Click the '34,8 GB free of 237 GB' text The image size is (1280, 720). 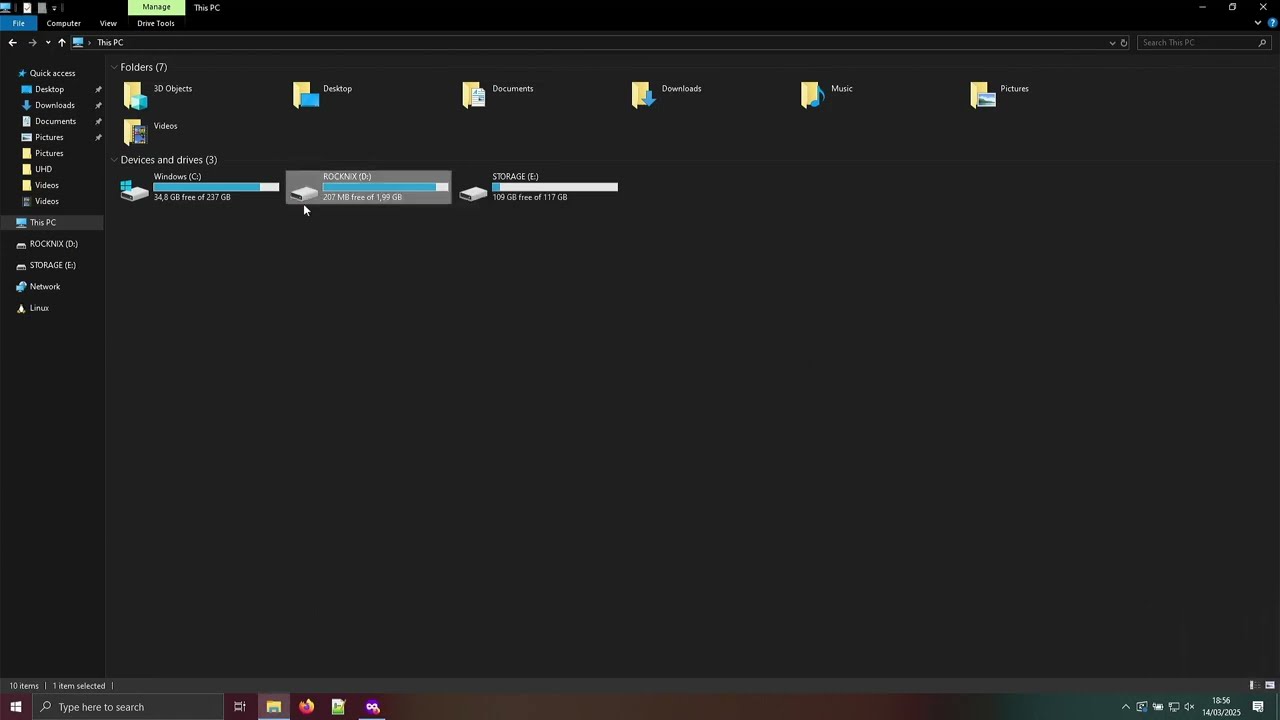click(x=192, y=197)
